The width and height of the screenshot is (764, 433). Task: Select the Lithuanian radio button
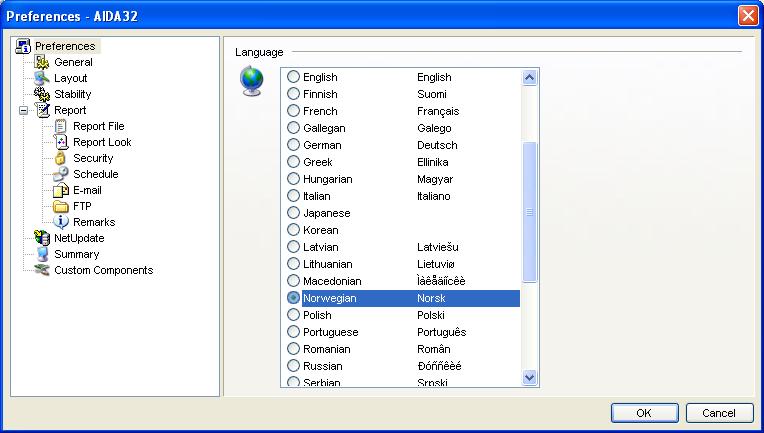293,264
